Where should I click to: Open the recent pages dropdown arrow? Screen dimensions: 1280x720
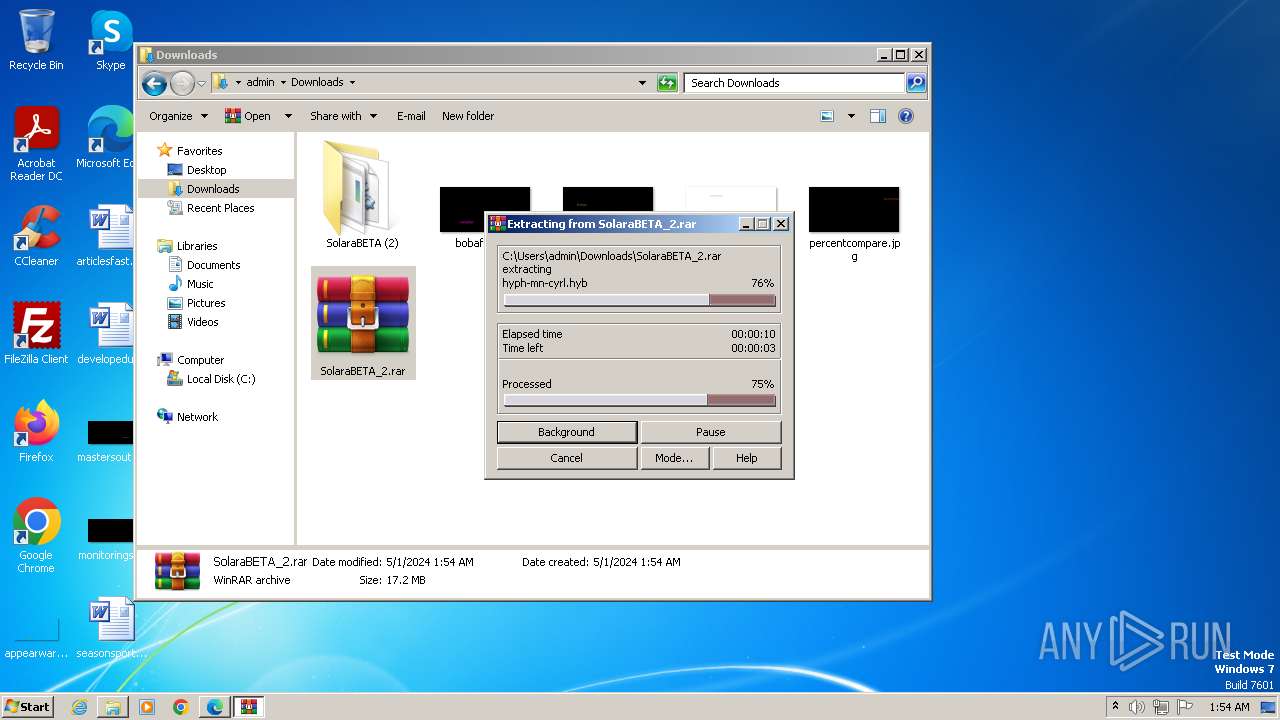pyautogui.click(x=201, y=83)
